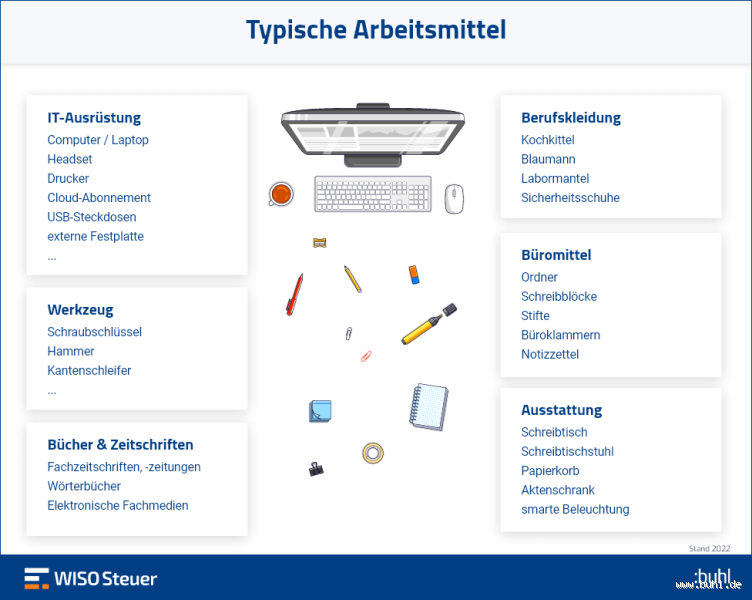Click the Kantenschleifer entry

(89, 370)
